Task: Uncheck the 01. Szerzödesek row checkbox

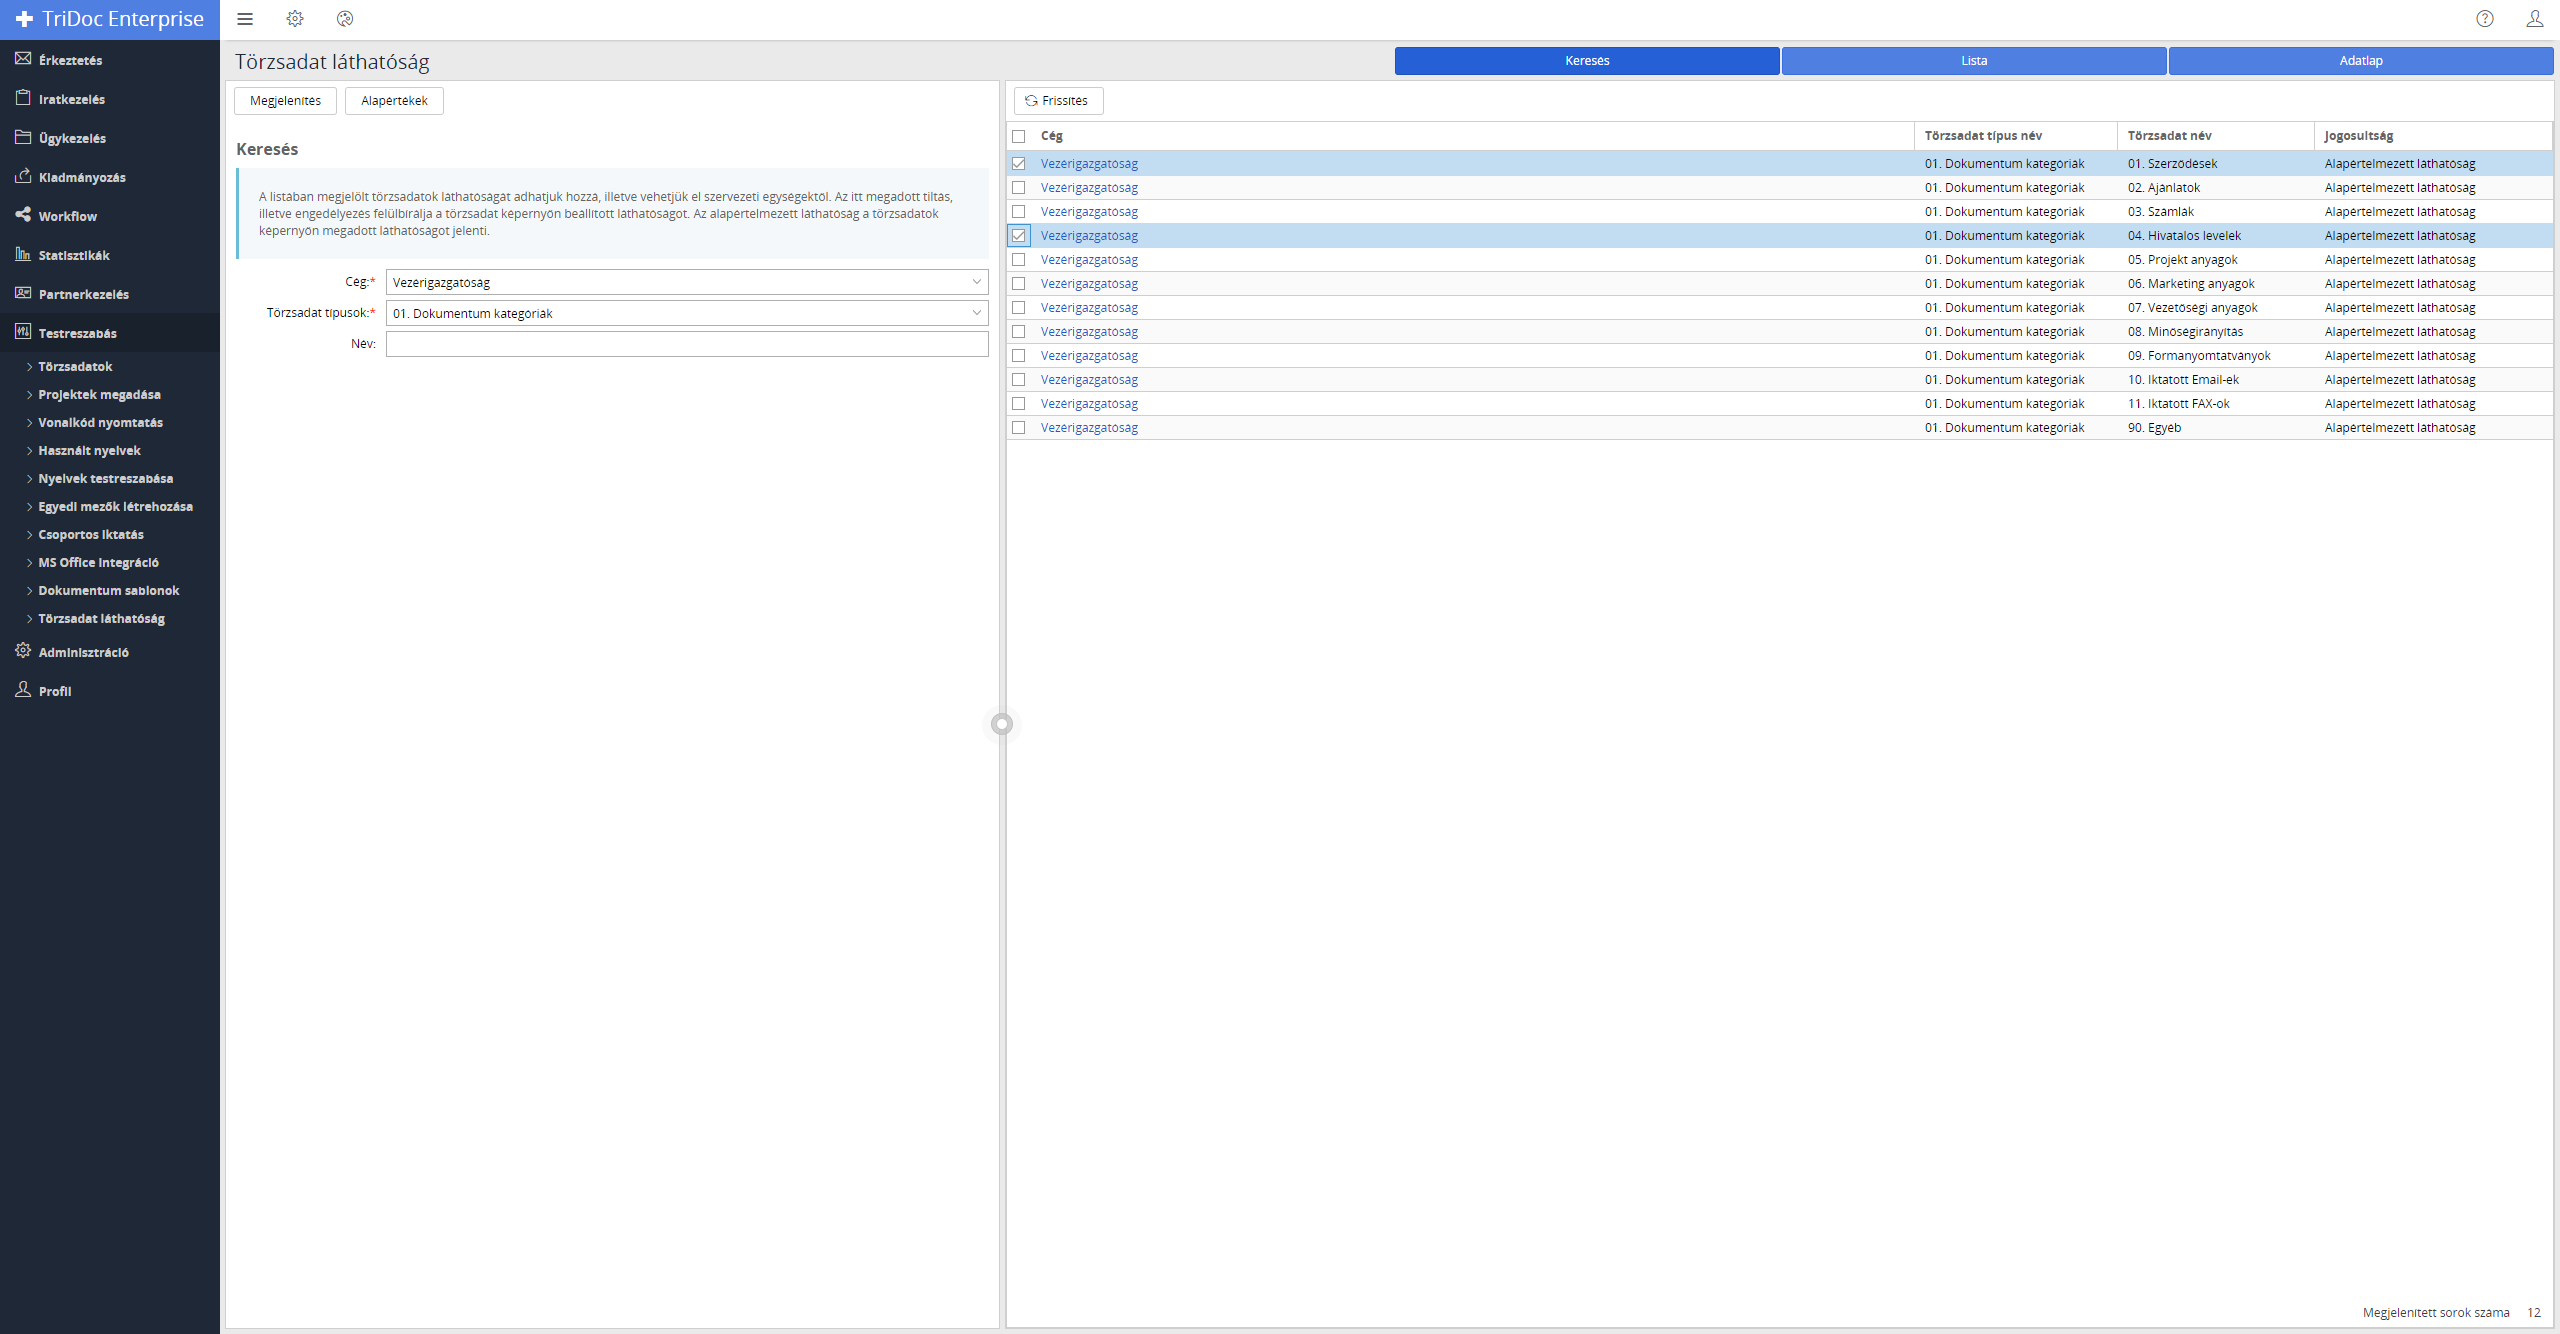Action: coord(1019,164)
